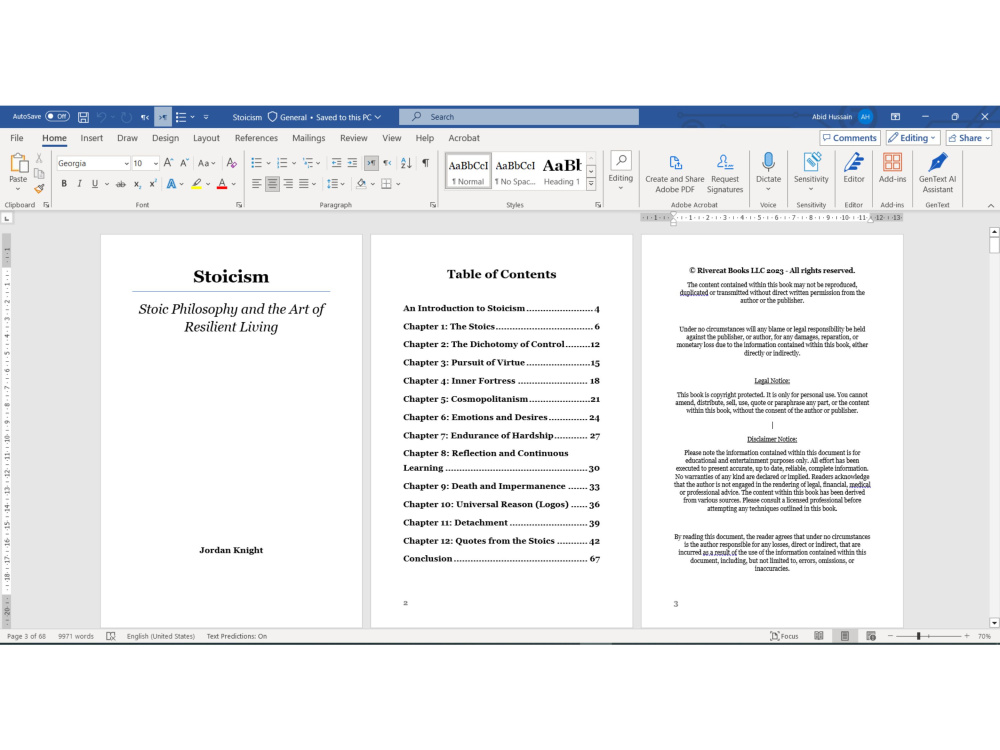Click the vertical scrollbar down arrow
Viewport: 1000px width, 750px height.
tap(994, 622)
